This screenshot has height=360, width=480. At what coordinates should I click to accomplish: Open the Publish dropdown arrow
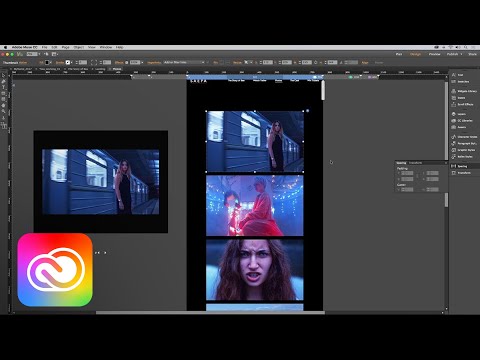tap(461, 54)
